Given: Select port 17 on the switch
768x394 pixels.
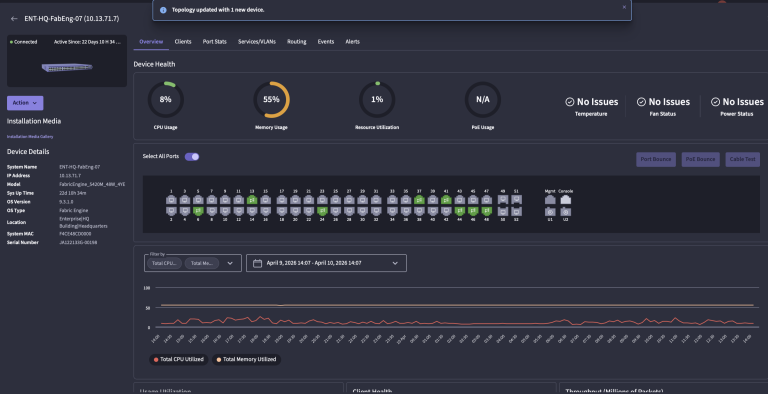Looking at the screenshot, I should [x=282, y=200].
